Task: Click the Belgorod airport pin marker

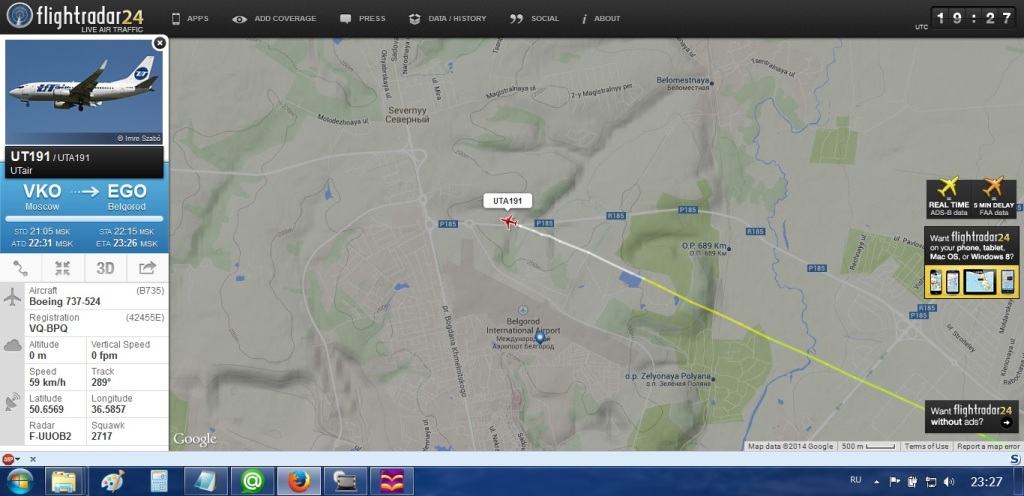Action: (x=540, y=337)
